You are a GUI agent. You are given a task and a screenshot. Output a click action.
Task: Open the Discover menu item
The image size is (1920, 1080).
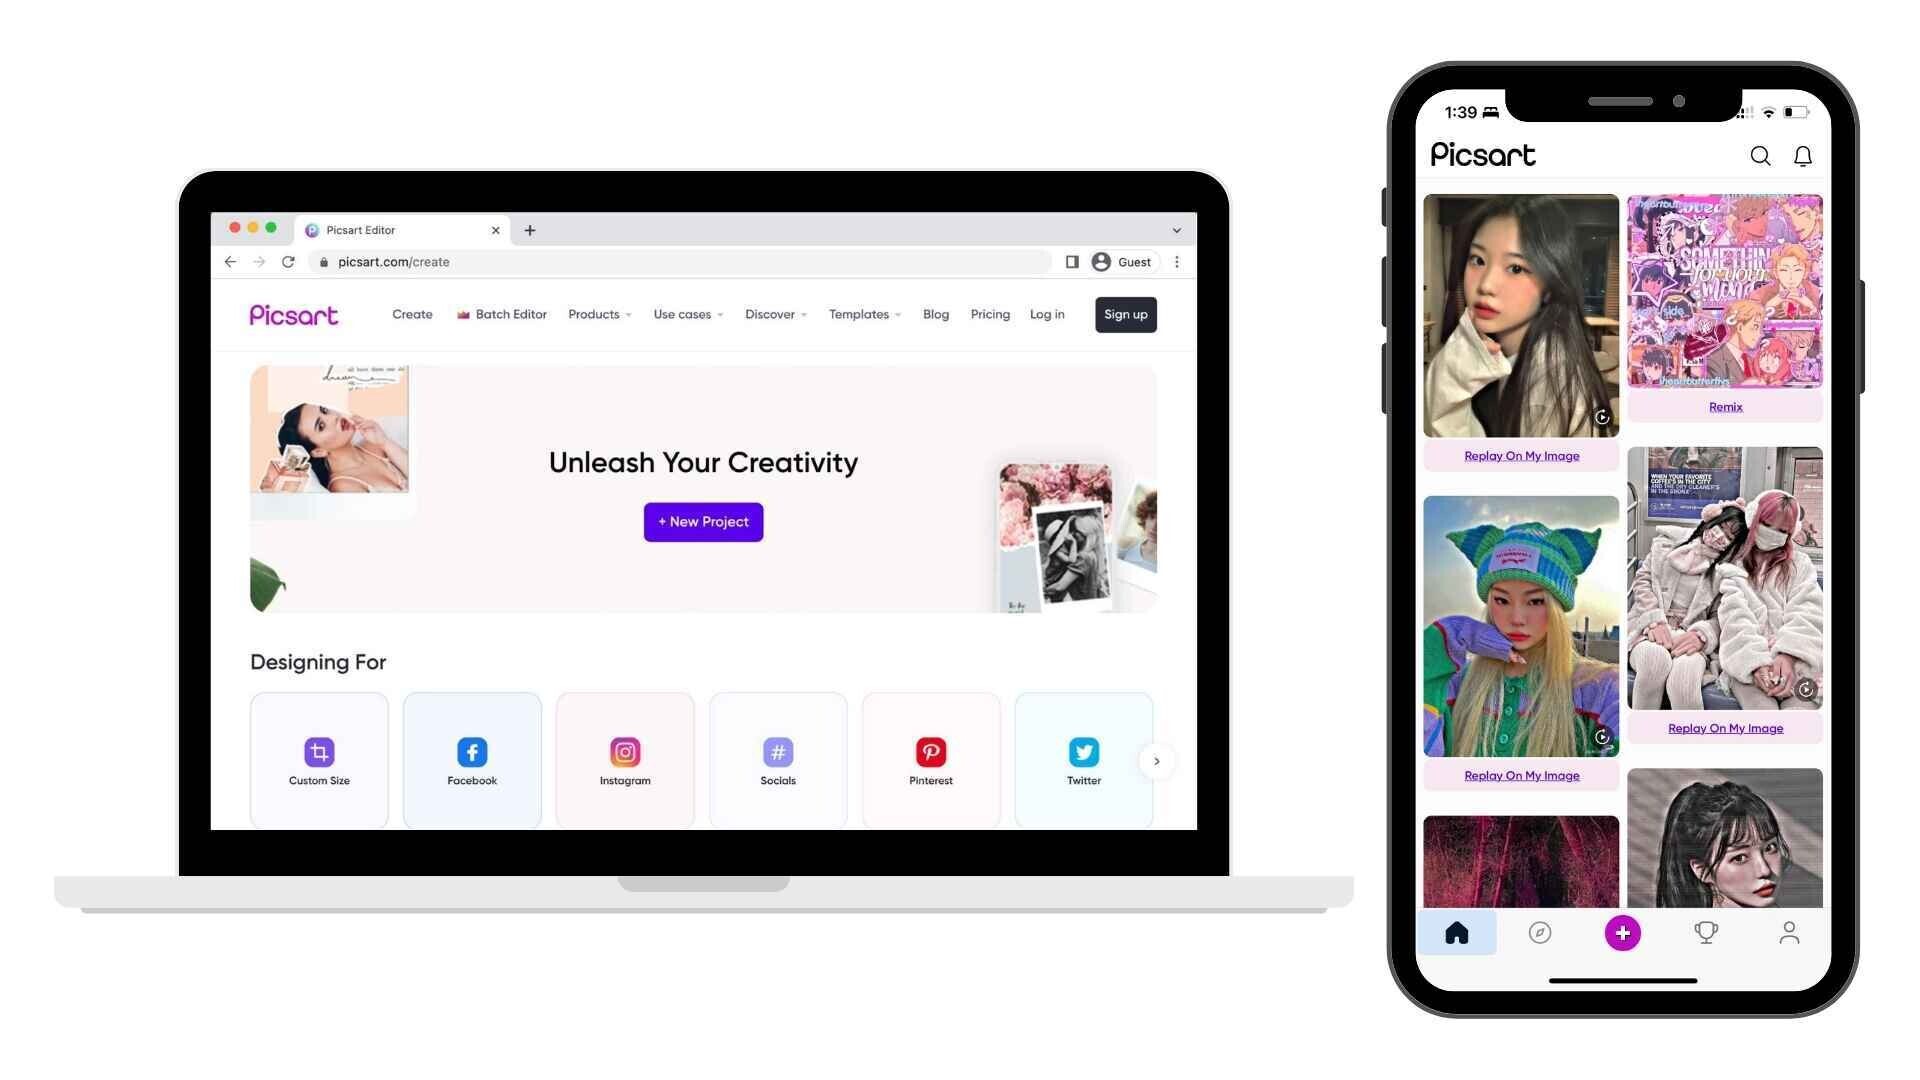point(770,314)
